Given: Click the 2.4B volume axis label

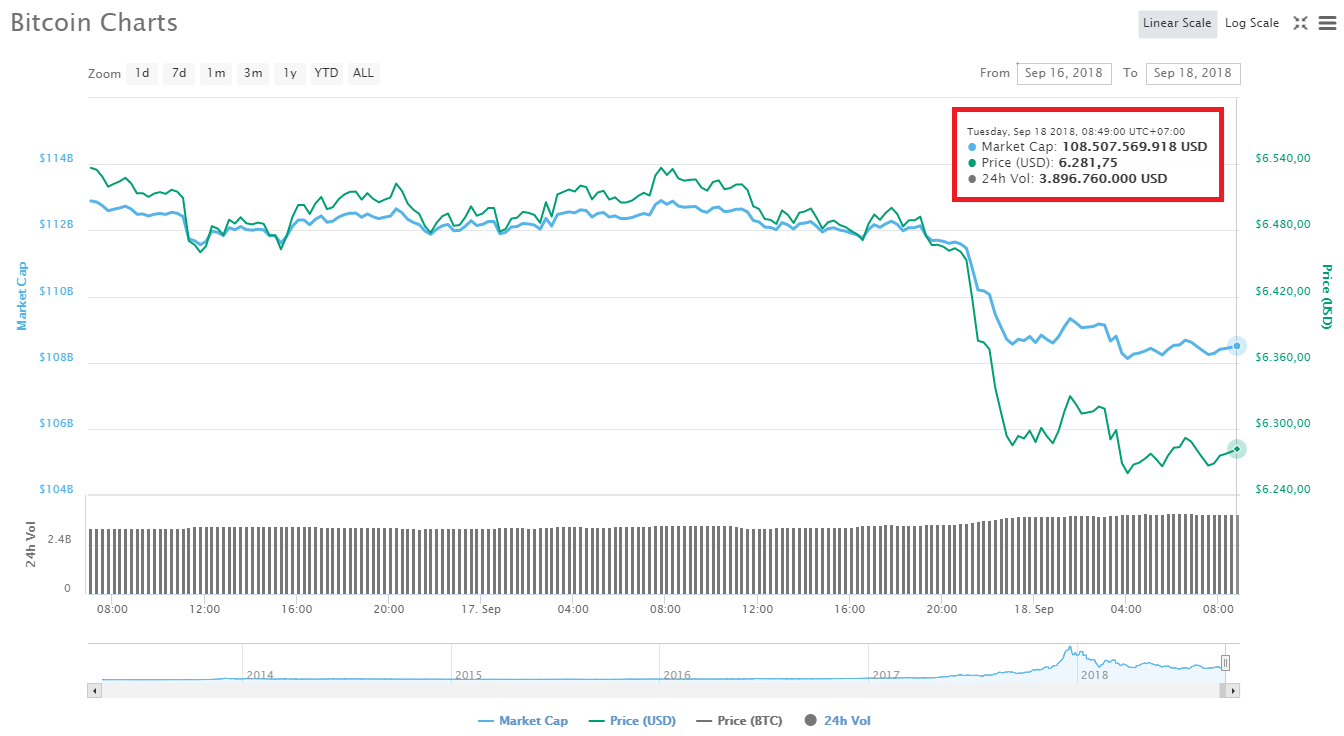Looking at the screenshot, I should (60, 539).
